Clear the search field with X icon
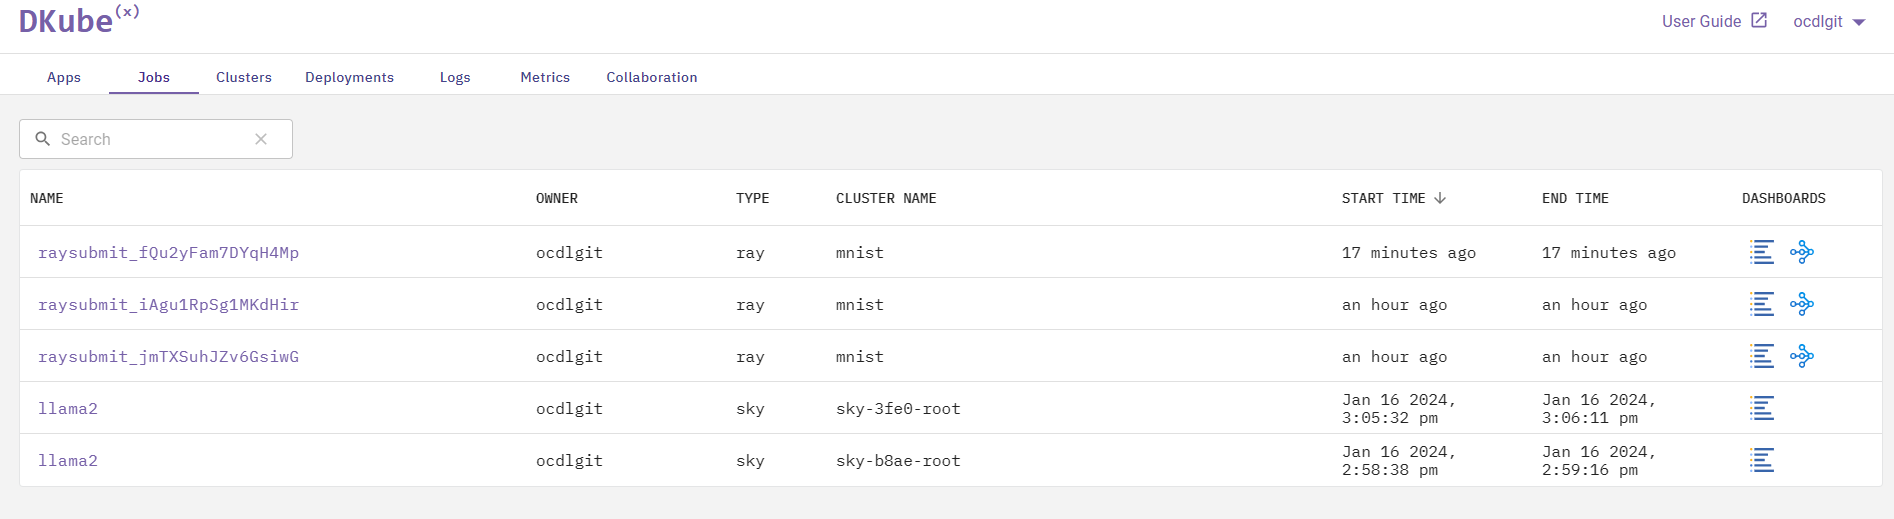Screen dimensions: 1894x519 tap(261, 139)
